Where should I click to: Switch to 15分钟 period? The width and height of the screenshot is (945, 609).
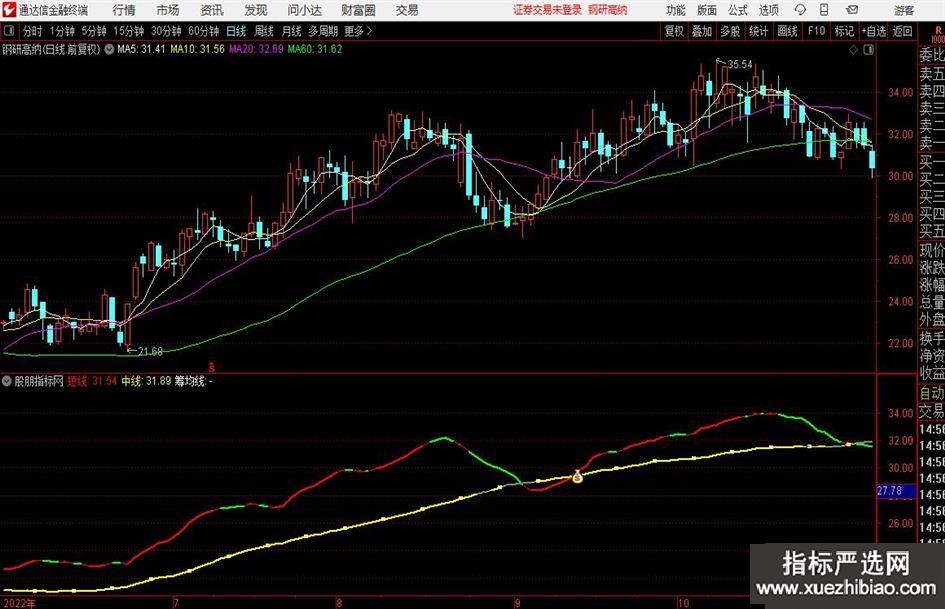129,31
